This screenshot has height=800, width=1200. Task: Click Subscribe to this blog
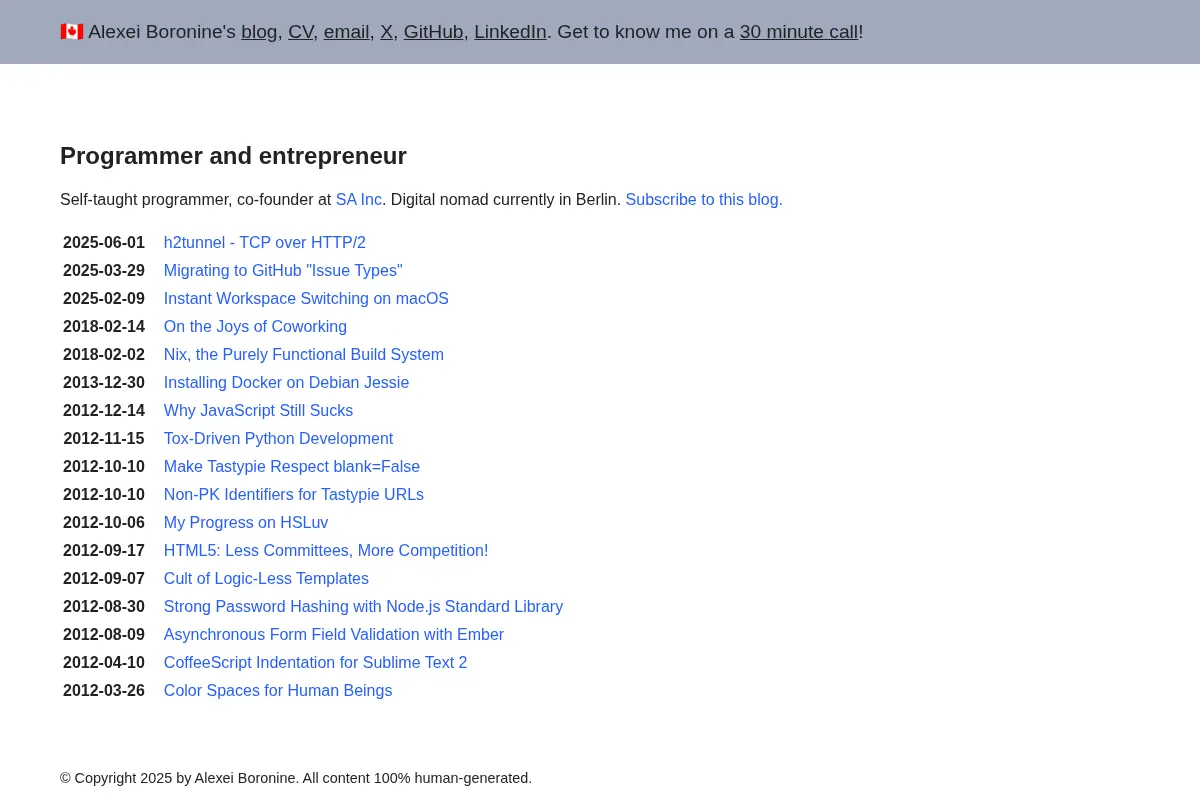click(704, 200)
